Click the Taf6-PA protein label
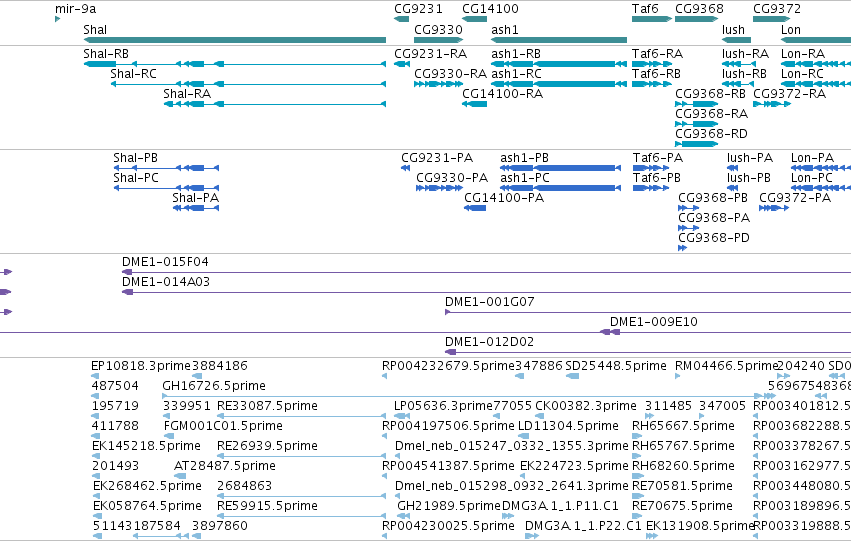The height and width of the screenshot is (541, 851). (x=658, y=158)
